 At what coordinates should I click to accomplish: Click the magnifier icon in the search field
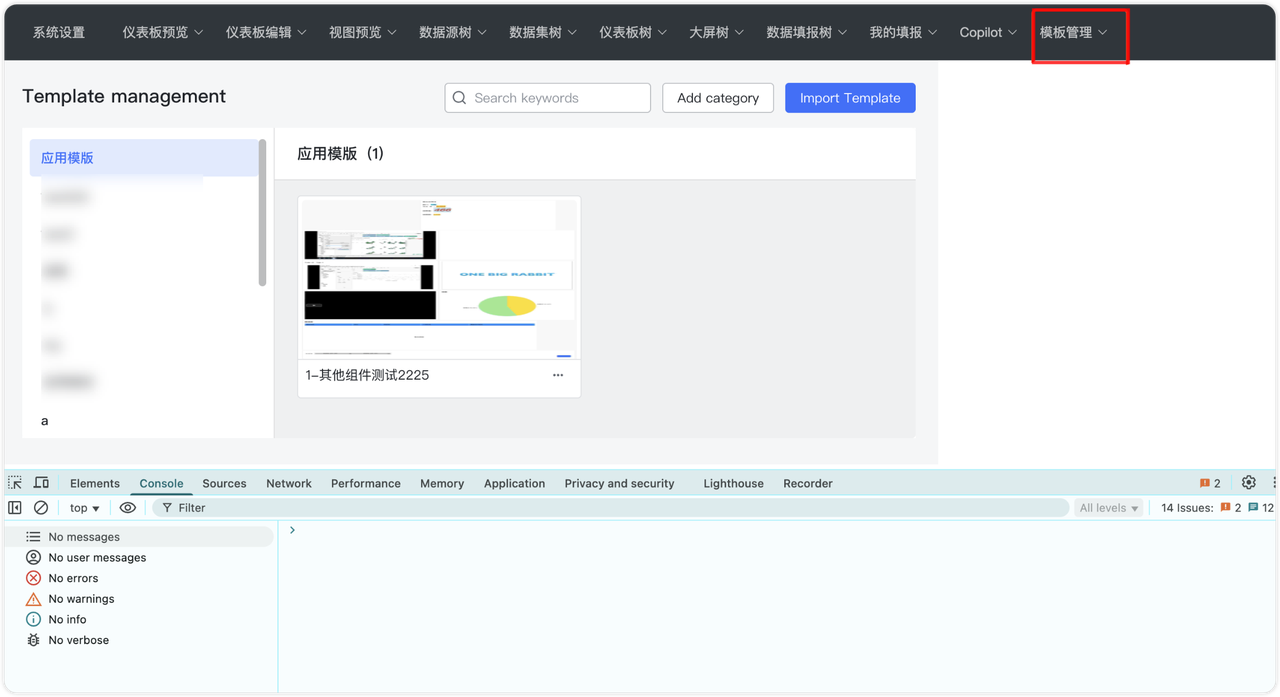(459, 97)
